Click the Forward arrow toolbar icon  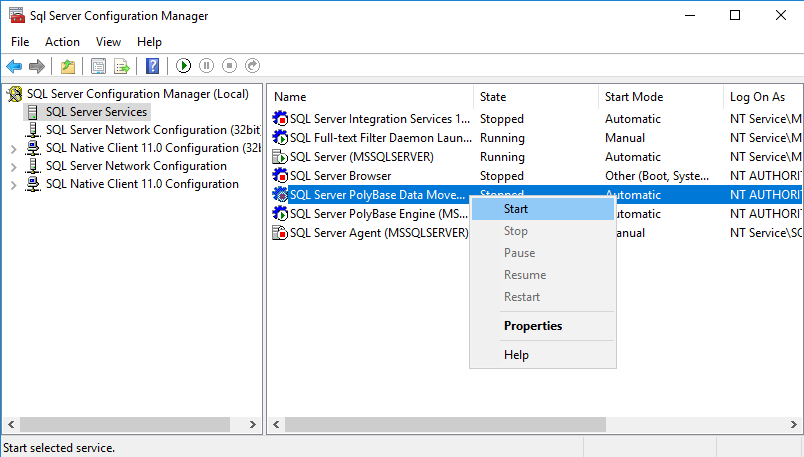click(37, 66)
